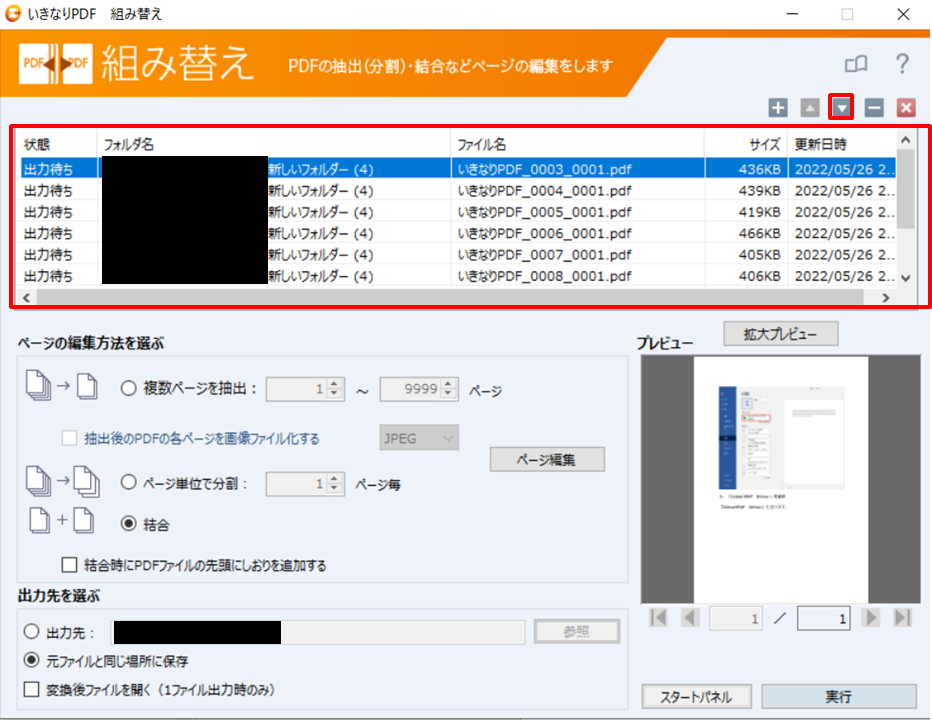Click the 拡大プレビュー button
Viewport: 932px width, 720px height.
[780, 334]
